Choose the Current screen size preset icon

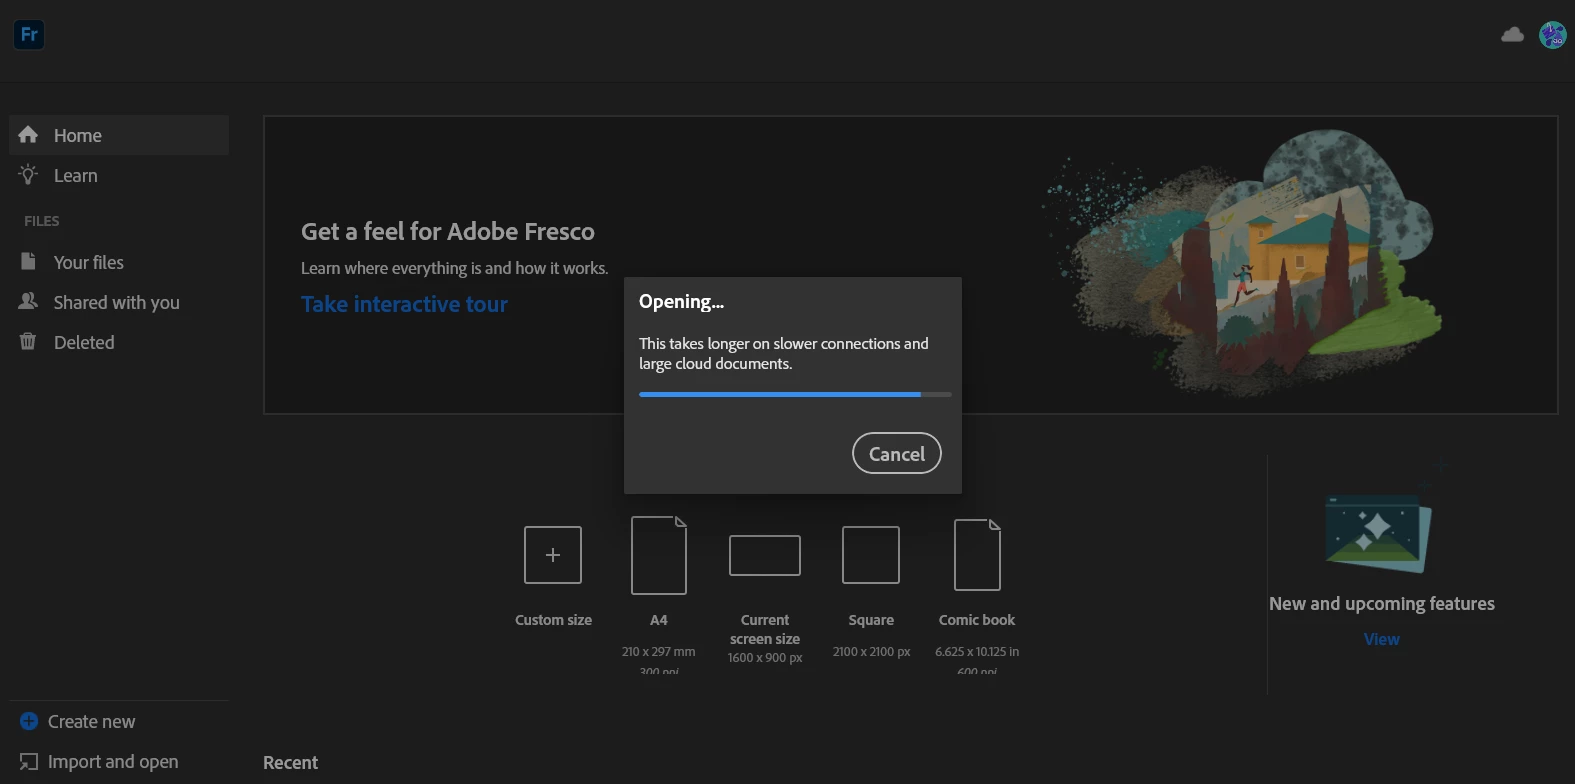[765, 555]
